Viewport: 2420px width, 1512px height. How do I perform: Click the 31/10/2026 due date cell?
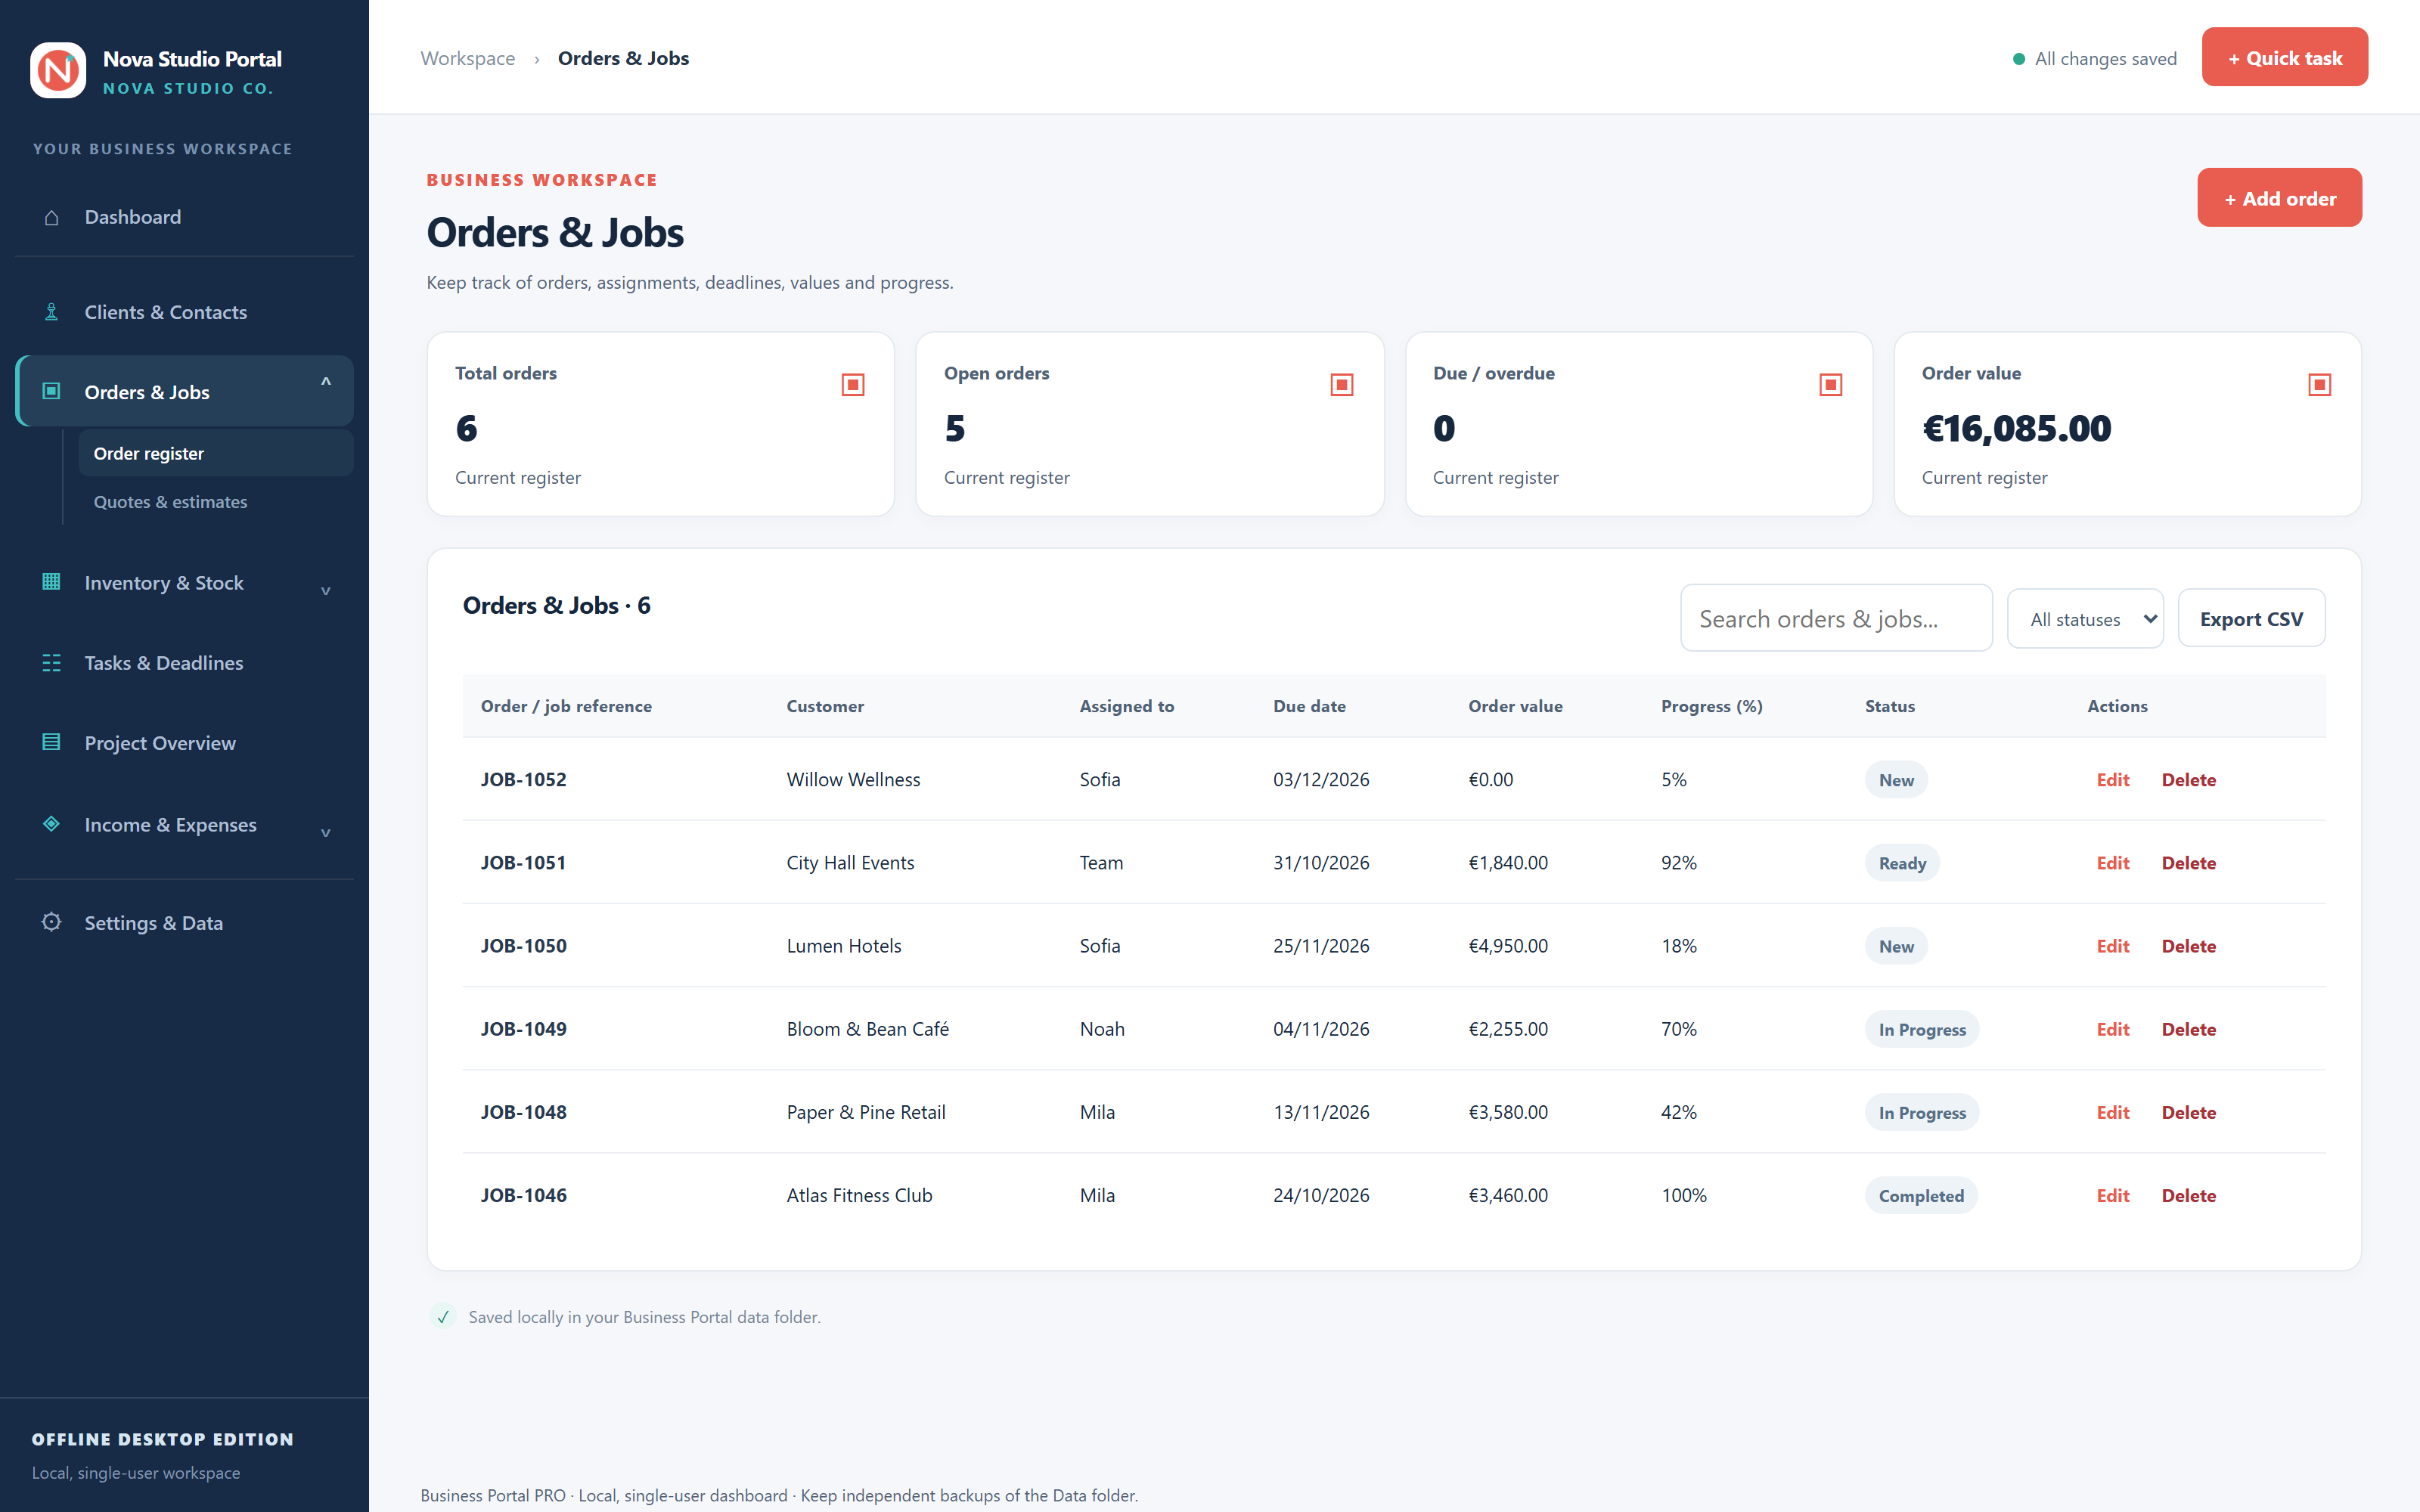1320,862
